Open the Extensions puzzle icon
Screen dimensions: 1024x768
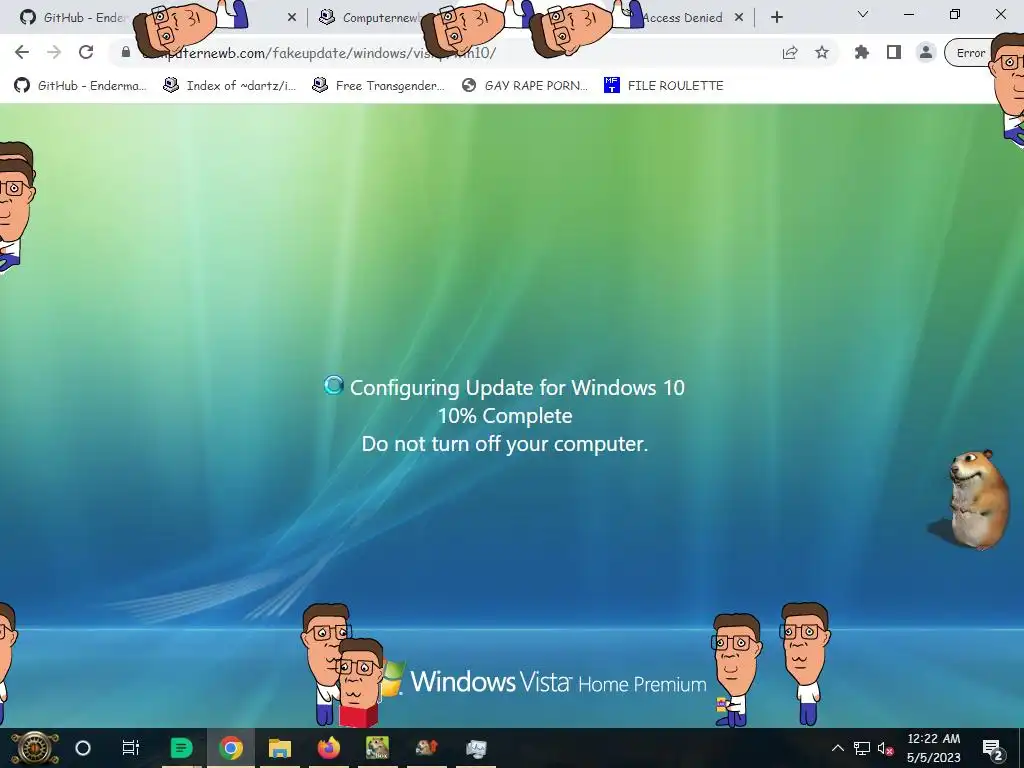tap(862, 52)
